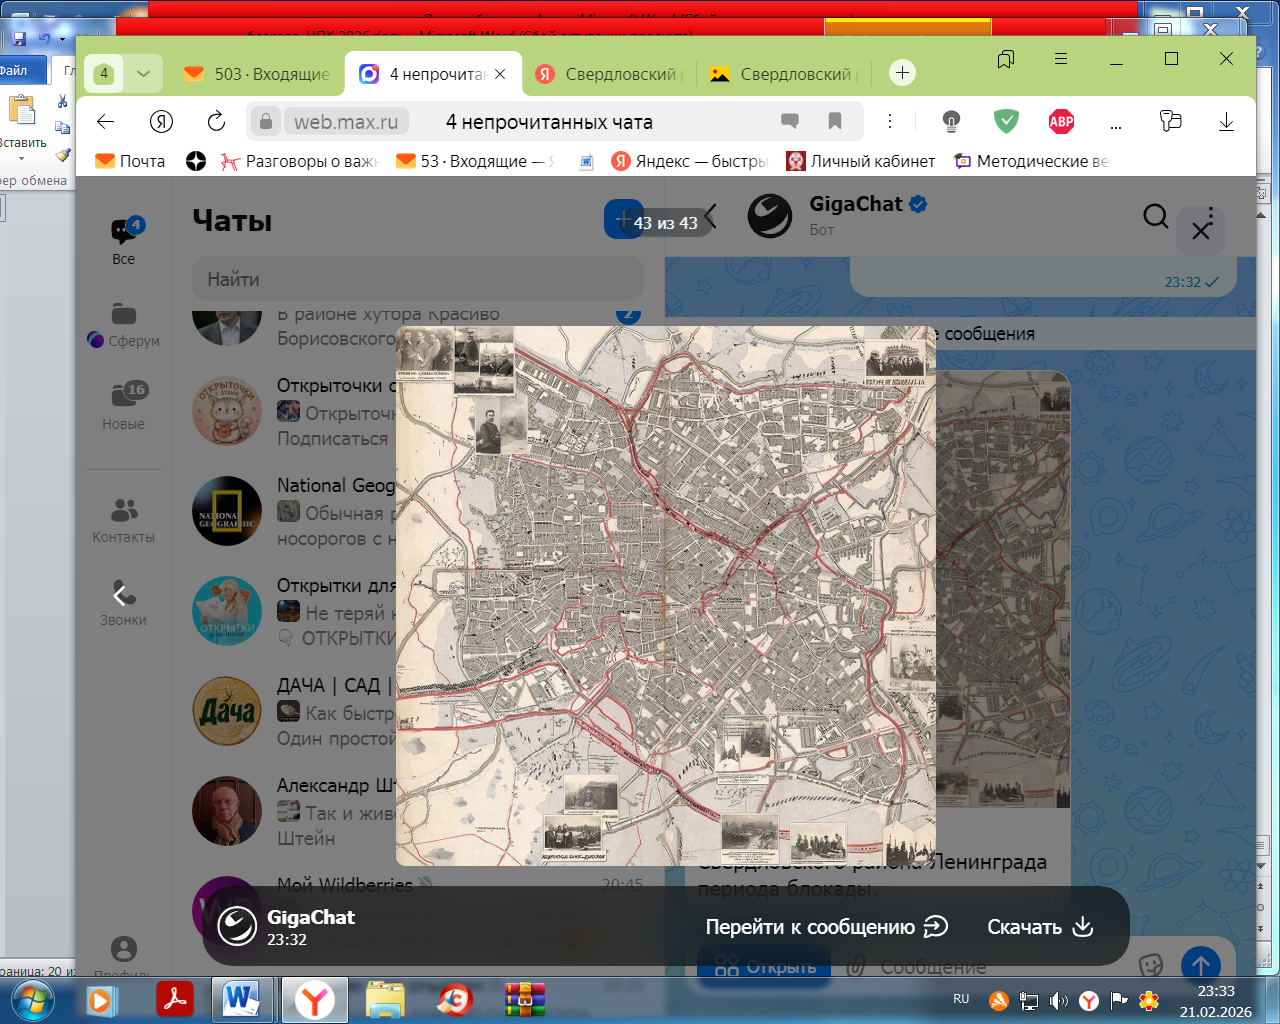
Task: Open the Разговоры о важном bookmark
Action: [300, 161]
